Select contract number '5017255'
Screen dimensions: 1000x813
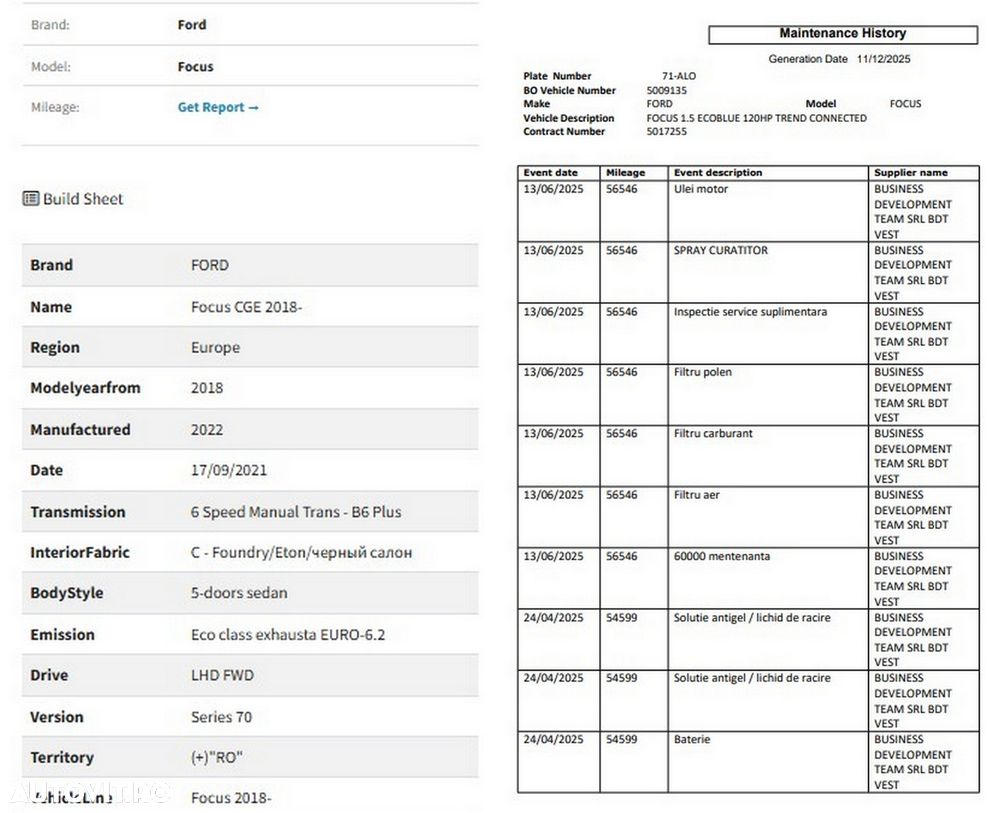[x=666, y=131]
